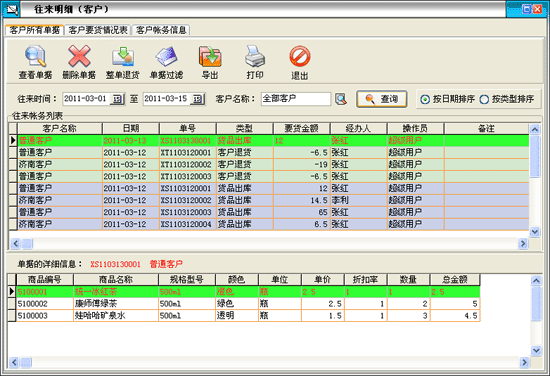Click the end date field 2011-03-15
550x376 pixels.
click(167, 99)
